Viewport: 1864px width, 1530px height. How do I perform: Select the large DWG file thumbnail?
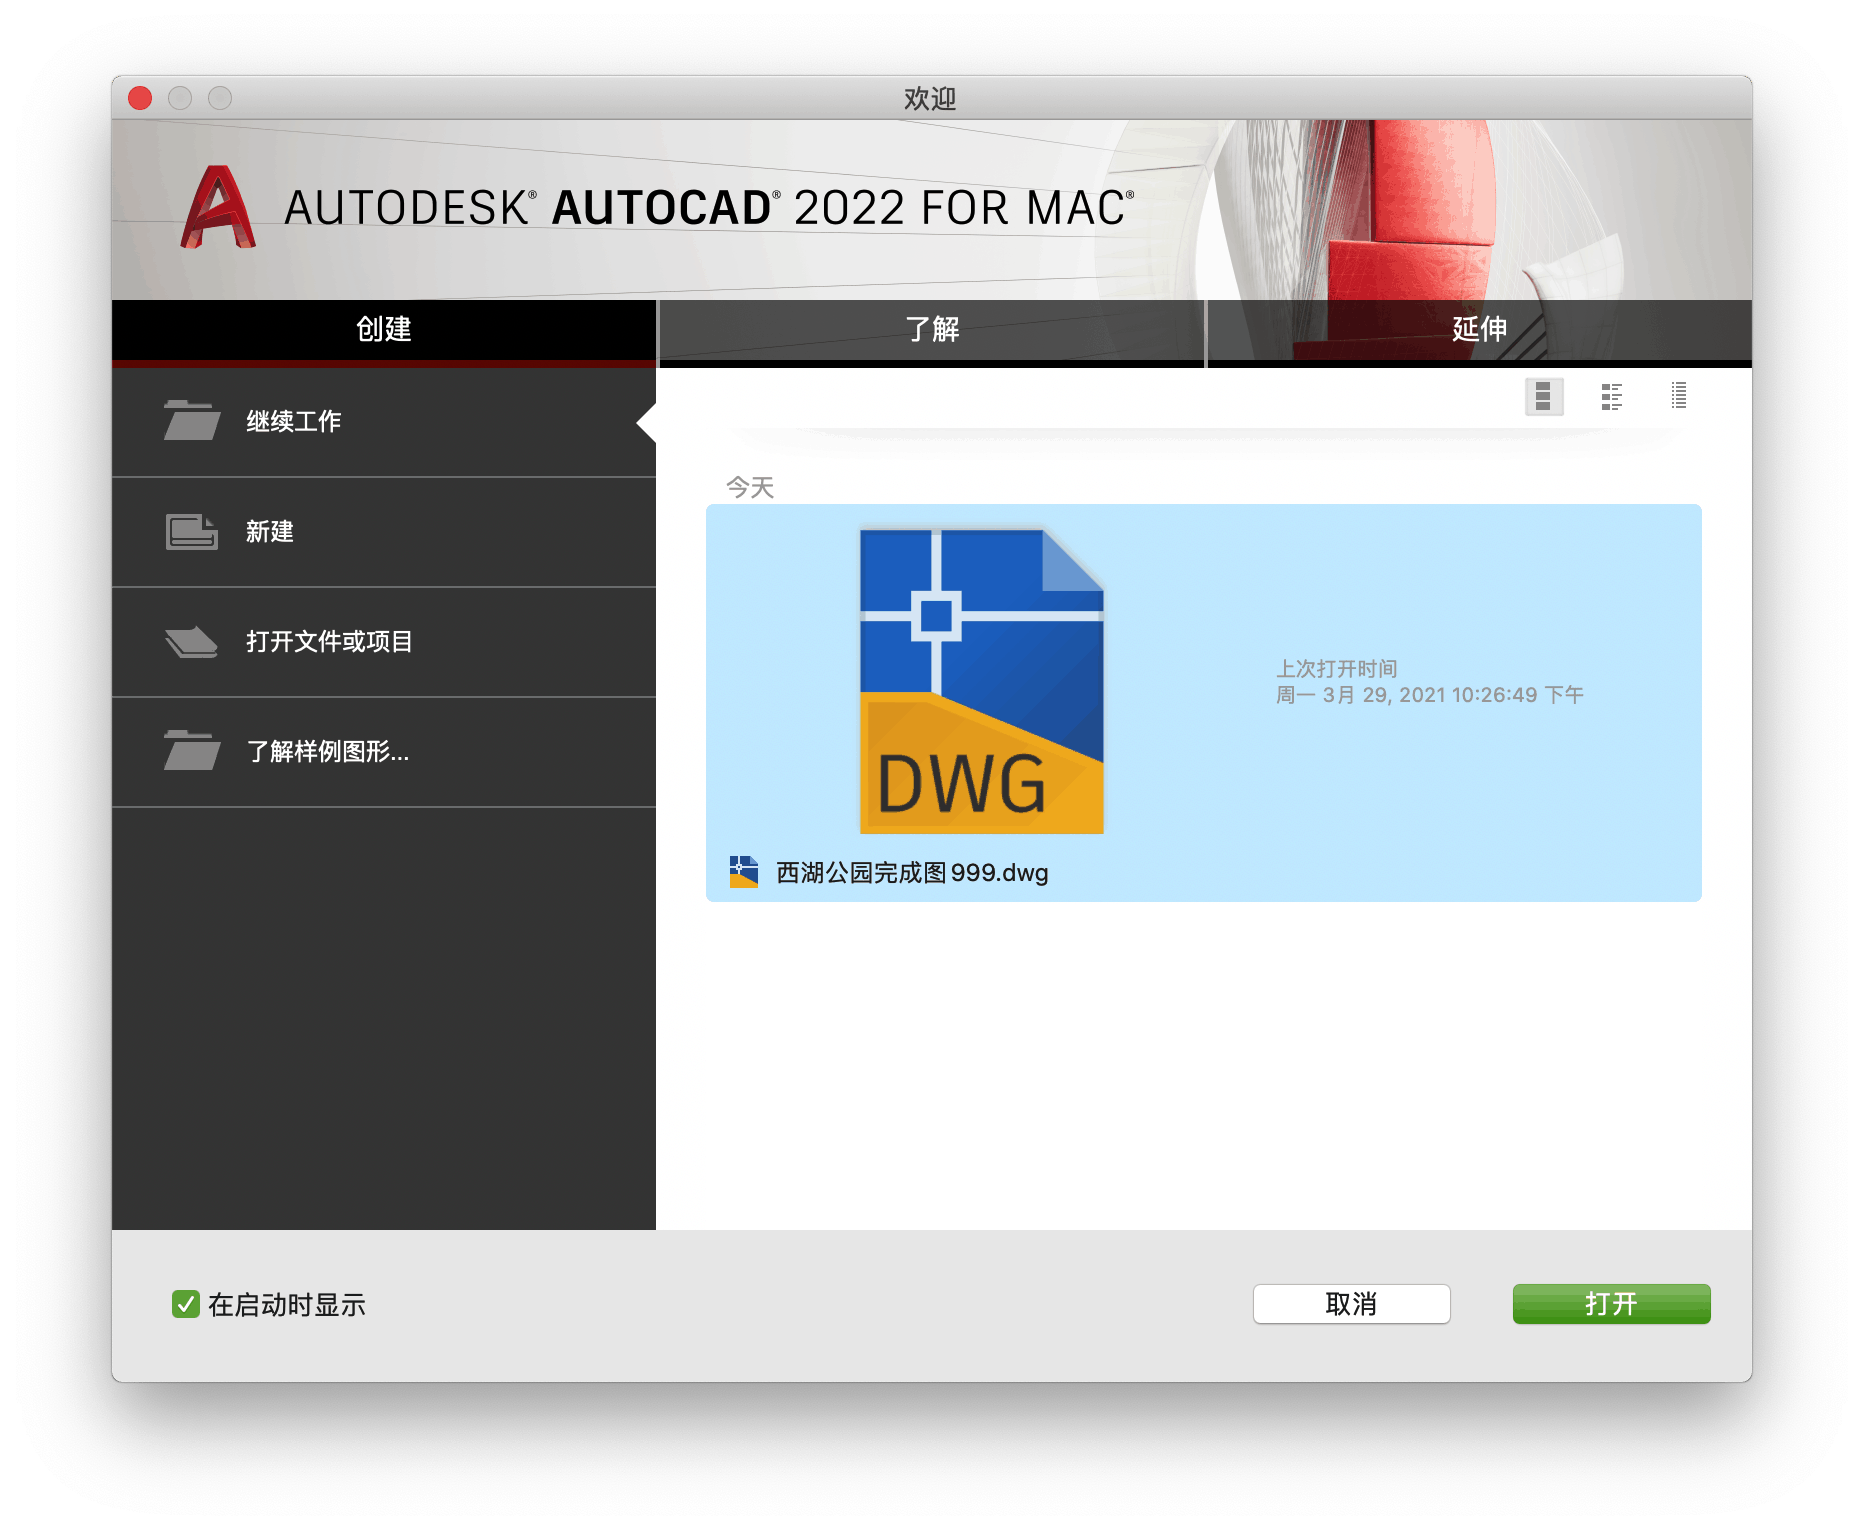pos(981,681)
